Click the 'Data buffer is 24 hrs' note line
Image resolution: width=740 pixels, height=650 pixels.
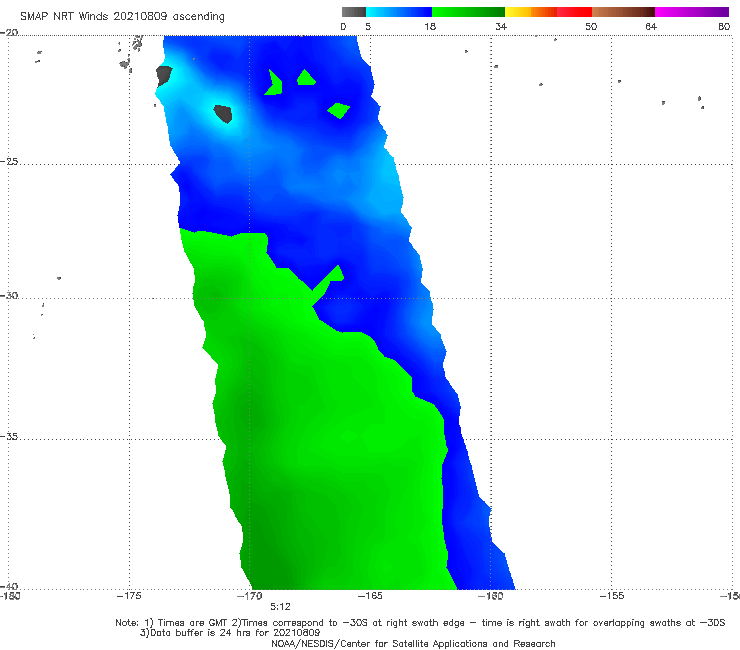(230, 633)
